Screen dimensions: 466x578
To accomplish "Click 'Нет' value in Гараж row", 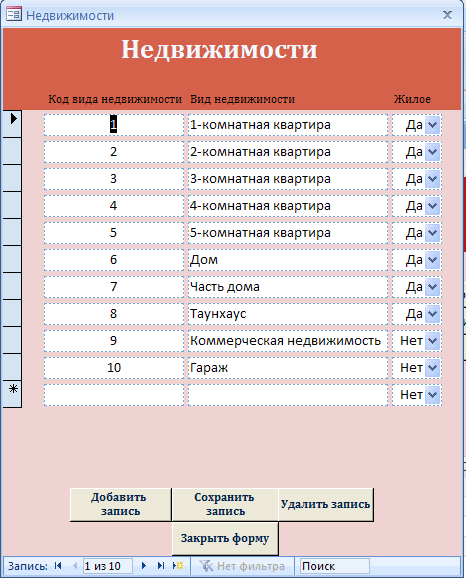I will pyautogui.click(x=411, y=368).
